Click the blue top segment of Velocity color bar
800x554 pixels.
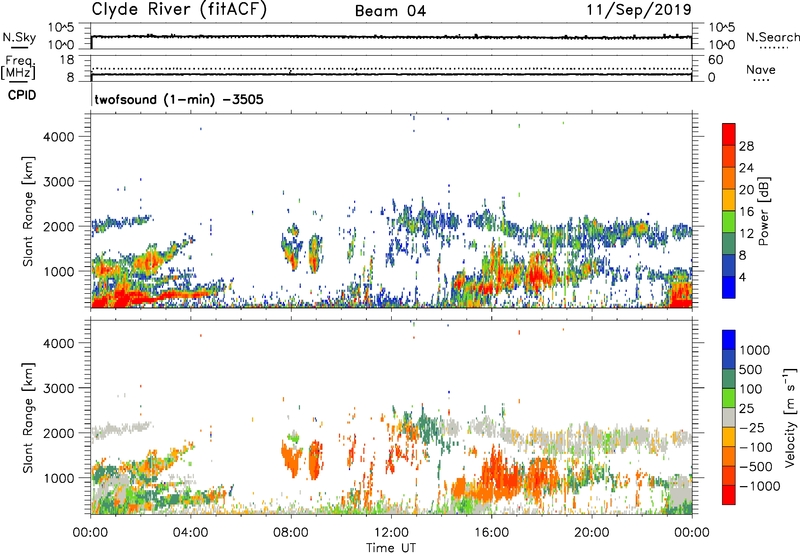click(729, 340)
